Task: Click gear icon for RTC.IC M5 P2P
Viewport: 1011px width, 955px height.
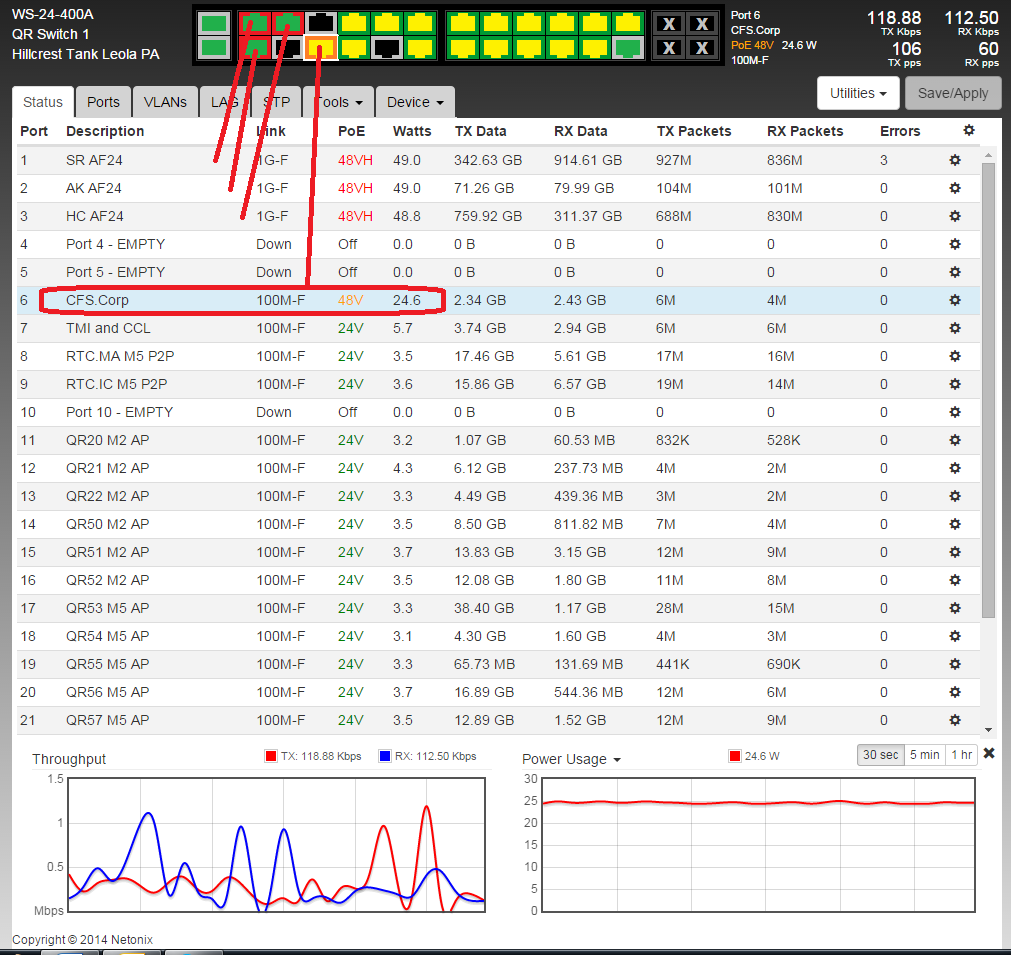Action: click(x=955, y=384)
